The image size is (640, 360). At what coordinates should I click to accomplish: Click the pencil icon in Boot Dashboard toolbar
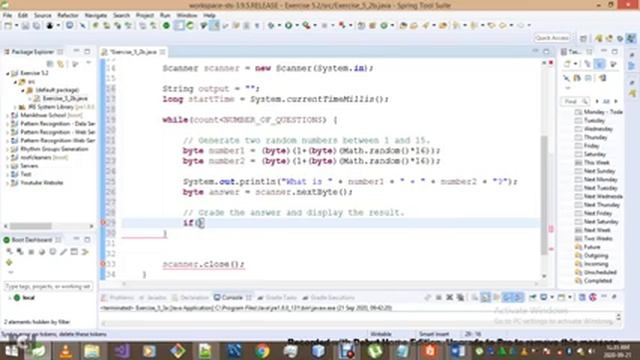click(x=63, y=252)
